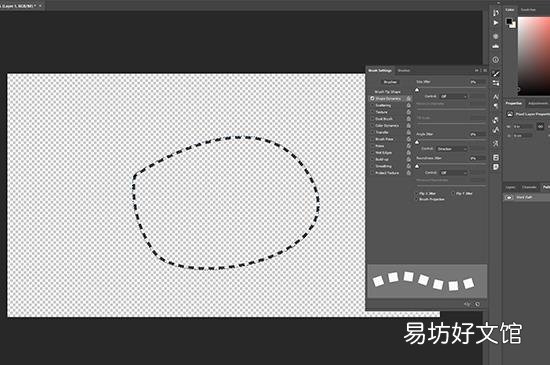The width and height of the screenshot is (550, 365).
Task: Open the Actions panel play icon
Action: (496, 23)
